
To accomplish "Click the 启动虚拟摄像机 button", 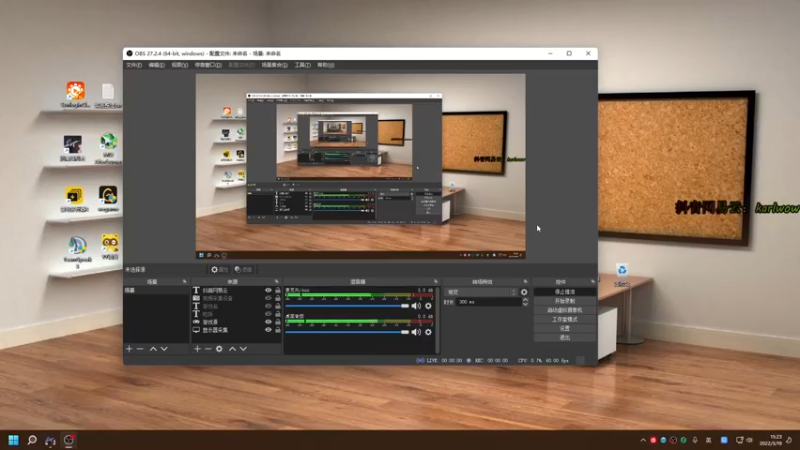I will 565,310.
